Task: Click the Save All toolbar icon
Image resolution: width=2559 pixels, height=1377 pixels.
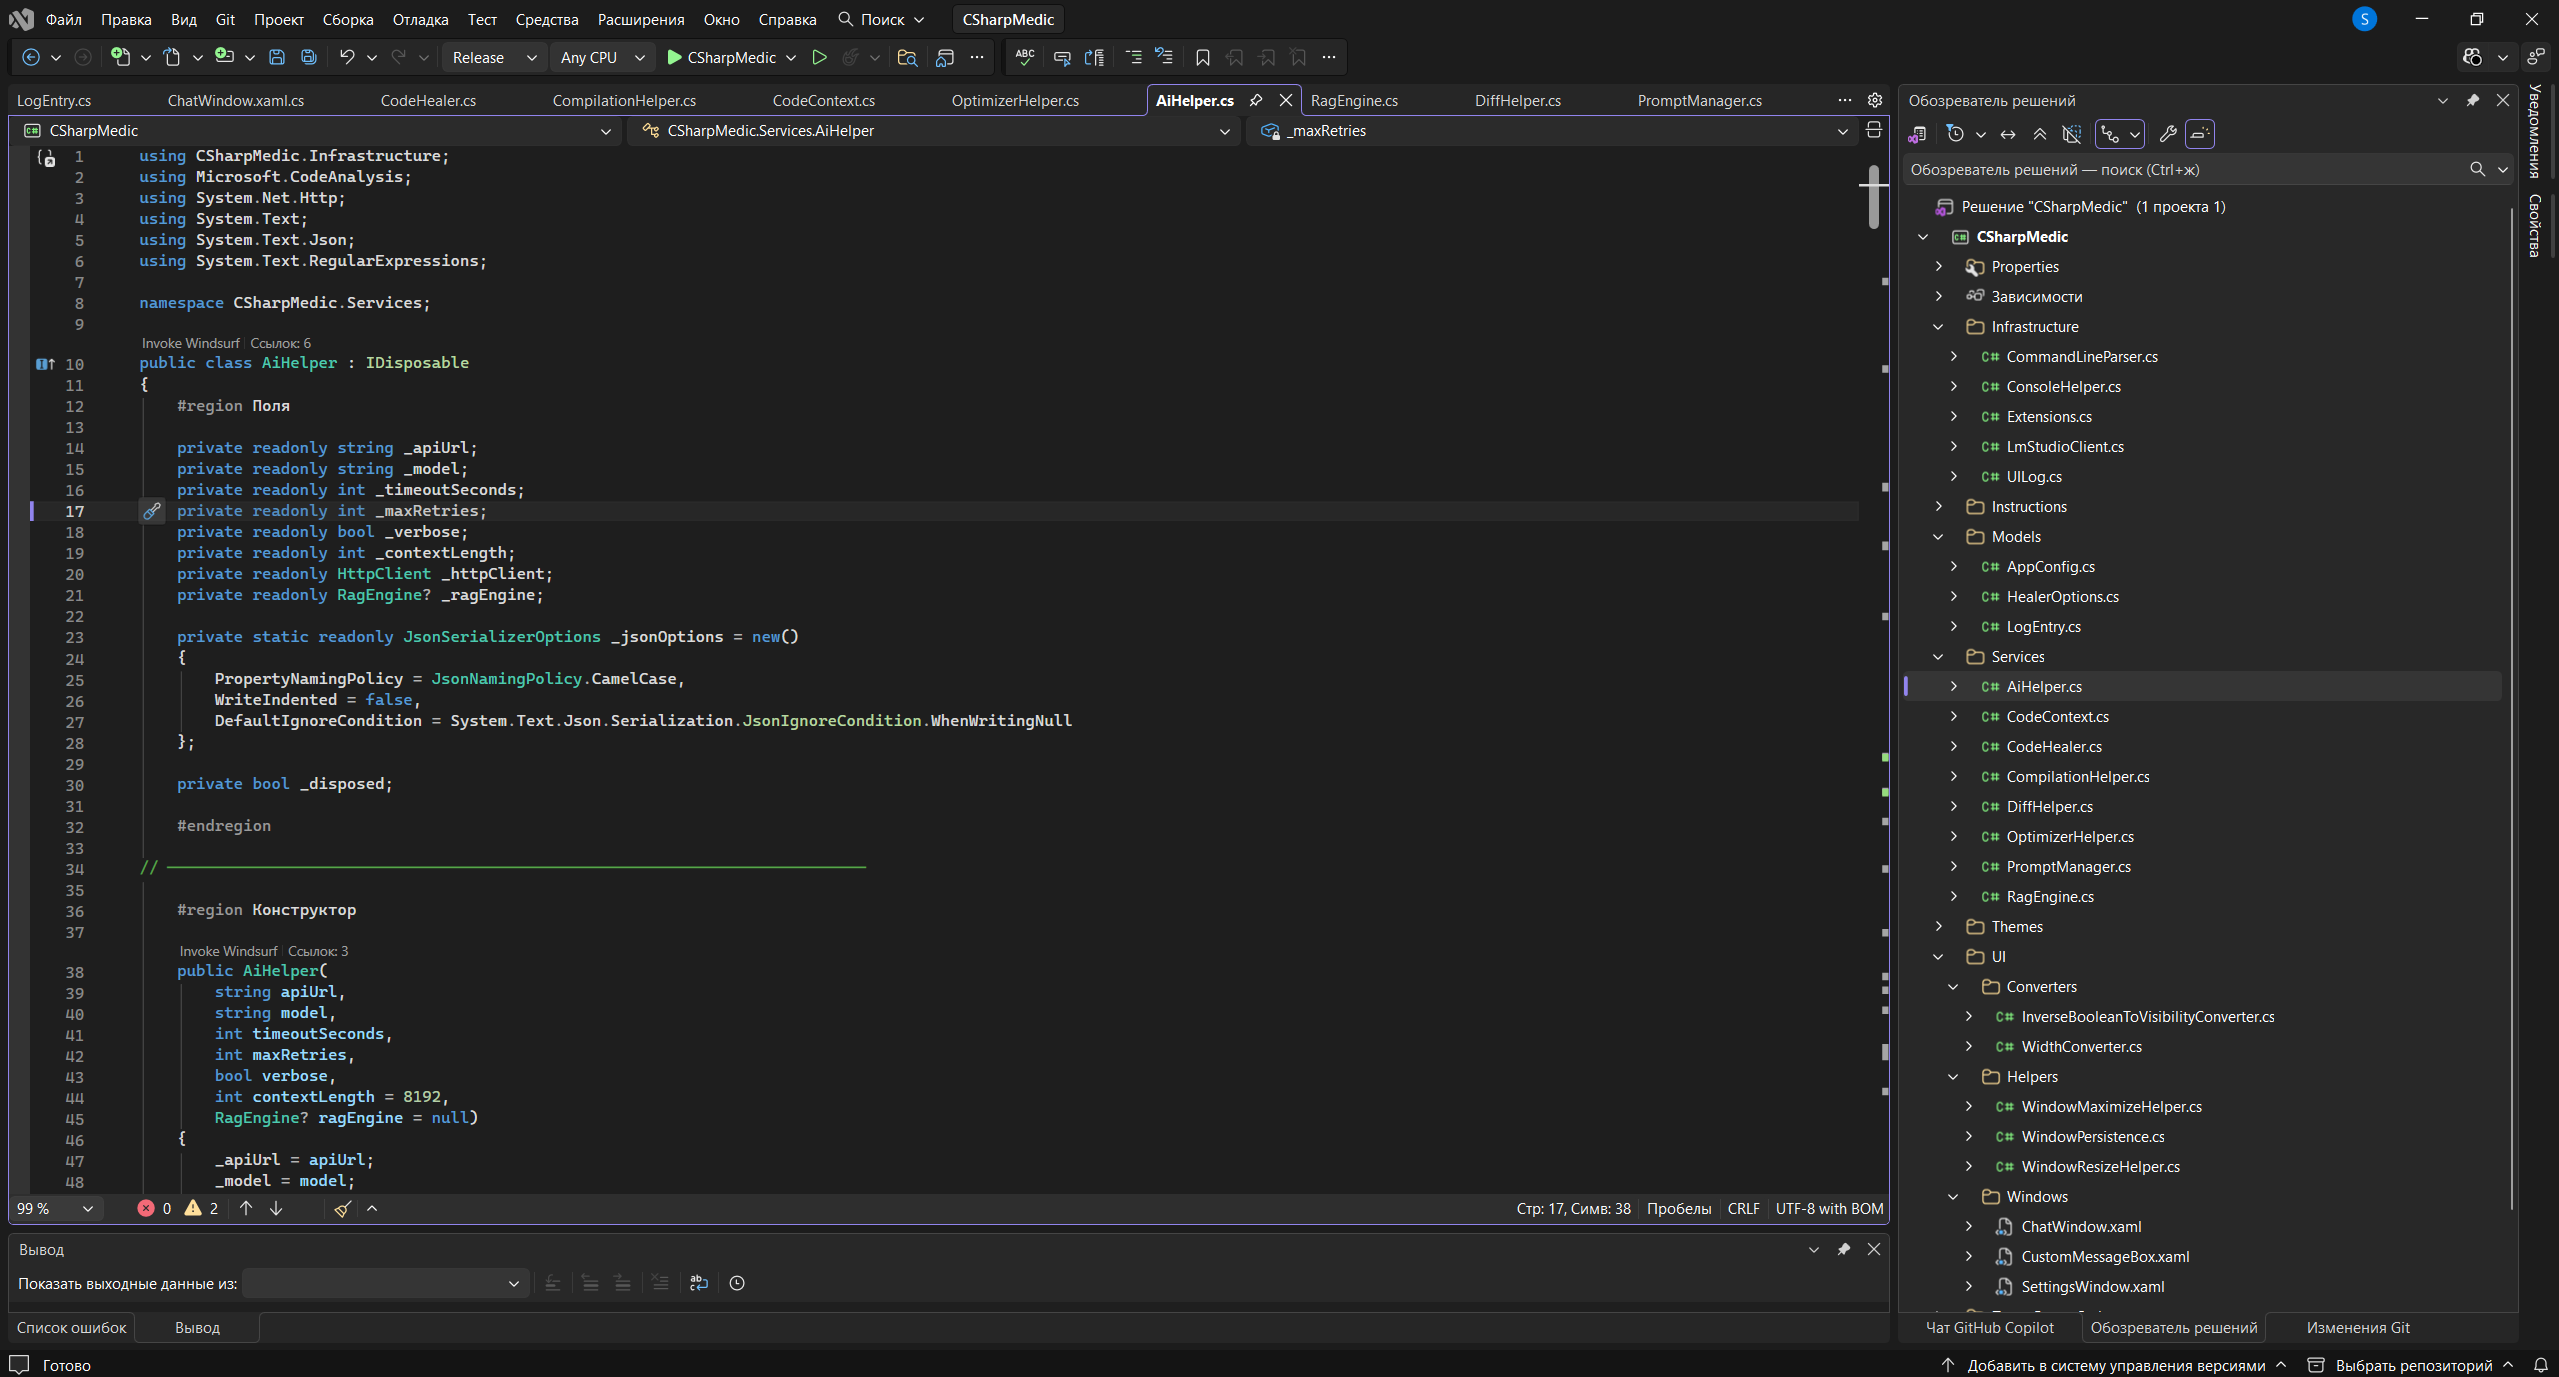Action: pyautogui.click(x=309, y=57)
